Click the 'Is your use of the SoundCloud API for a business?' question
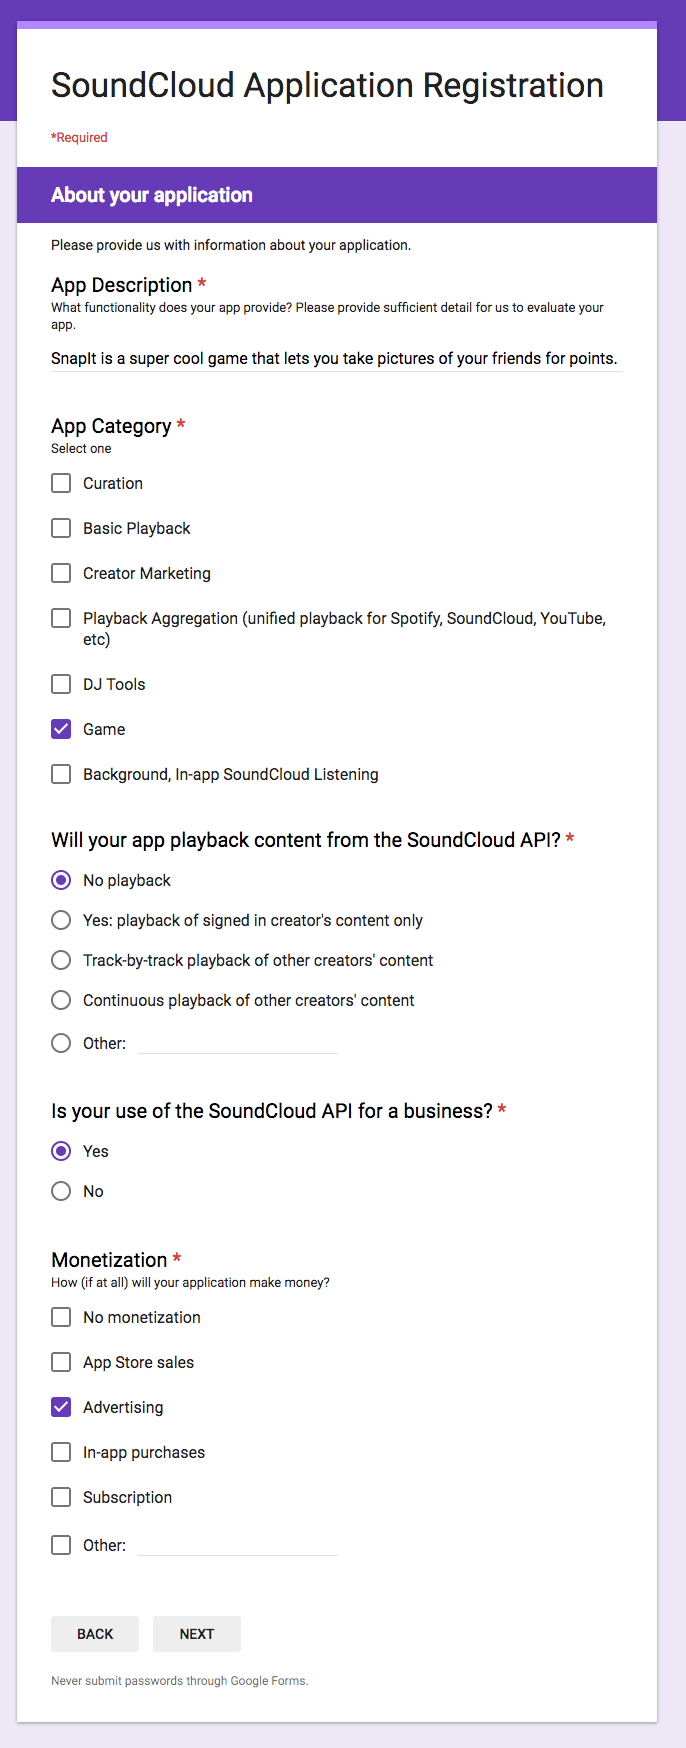Screen dimensions: 686x1748 pos(279,1111)
